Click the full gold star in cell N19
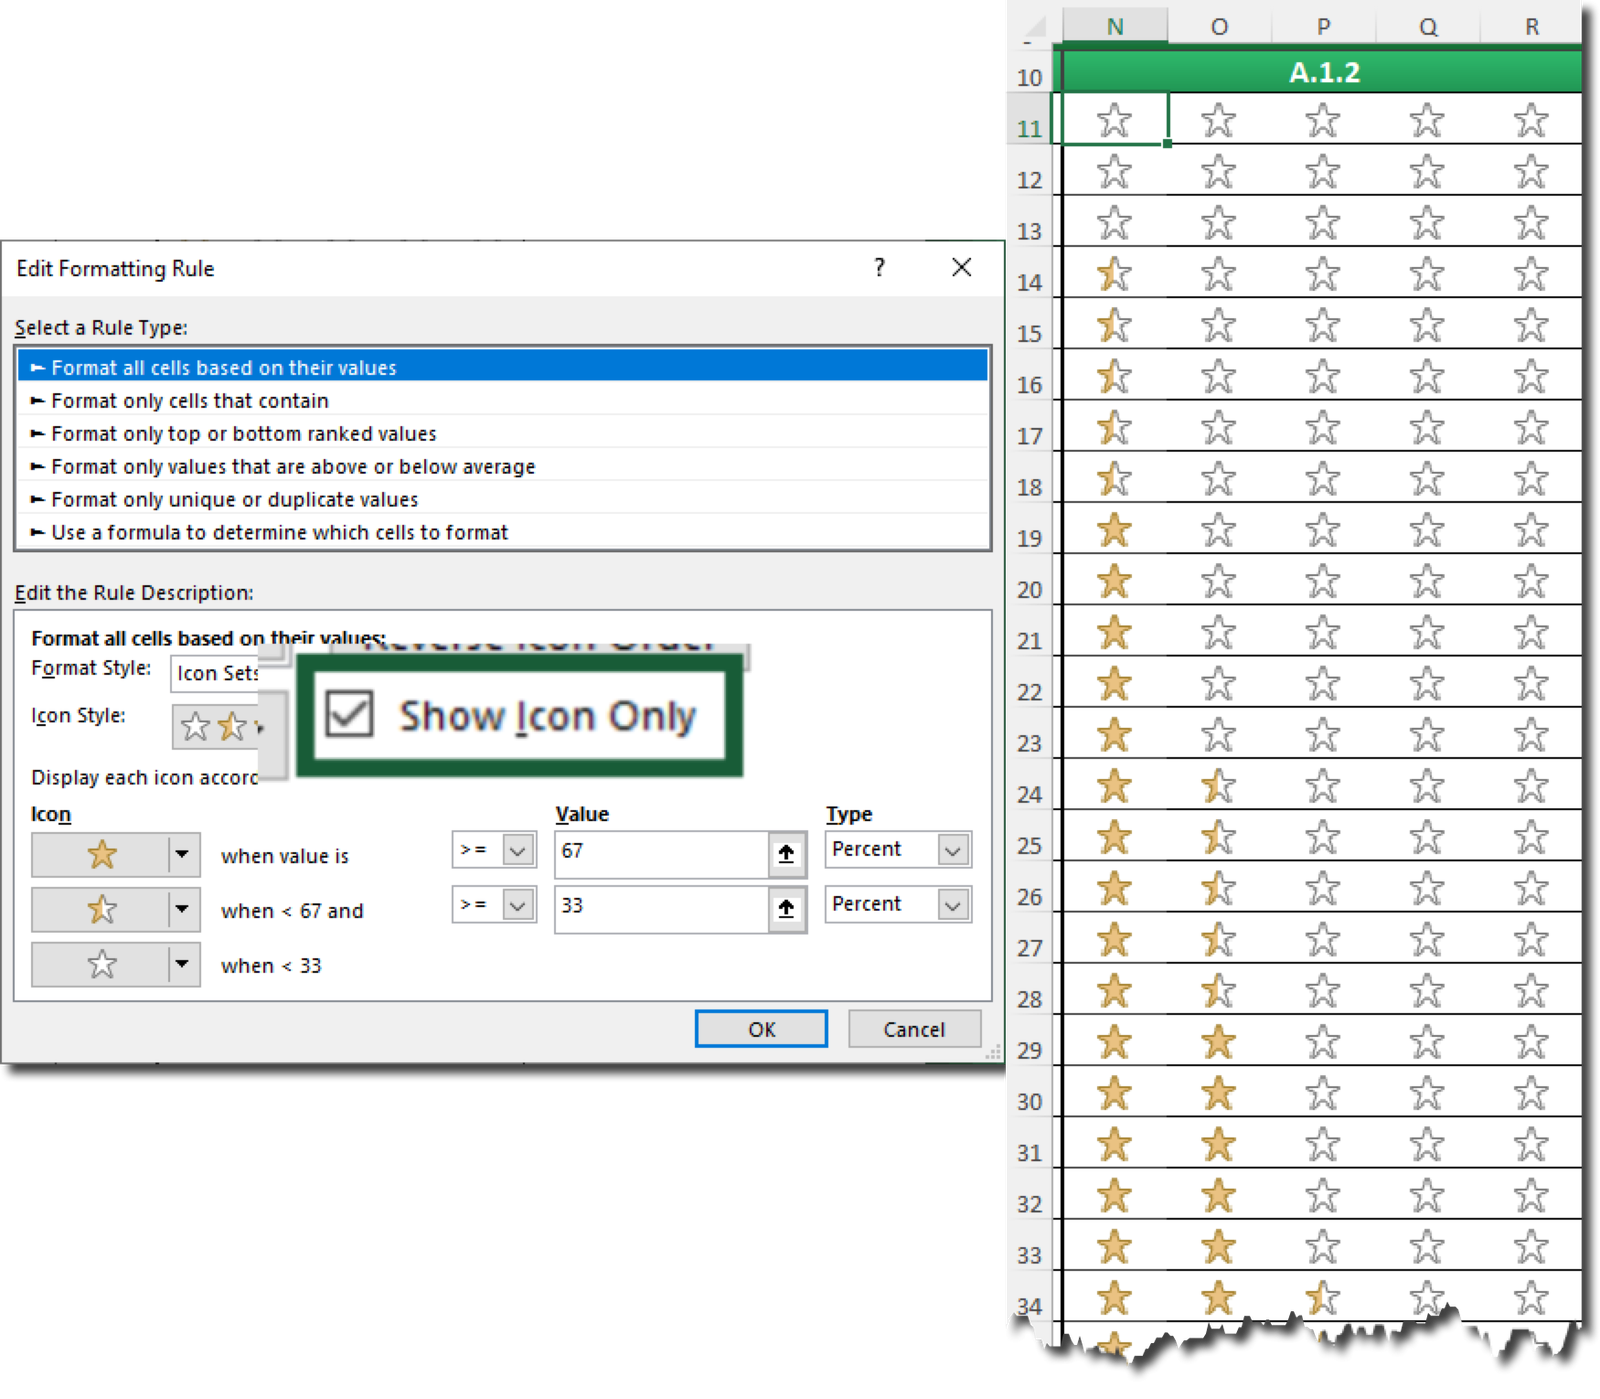The height and width of the screenshot is (1399, 1600). tap(1114, 530)
